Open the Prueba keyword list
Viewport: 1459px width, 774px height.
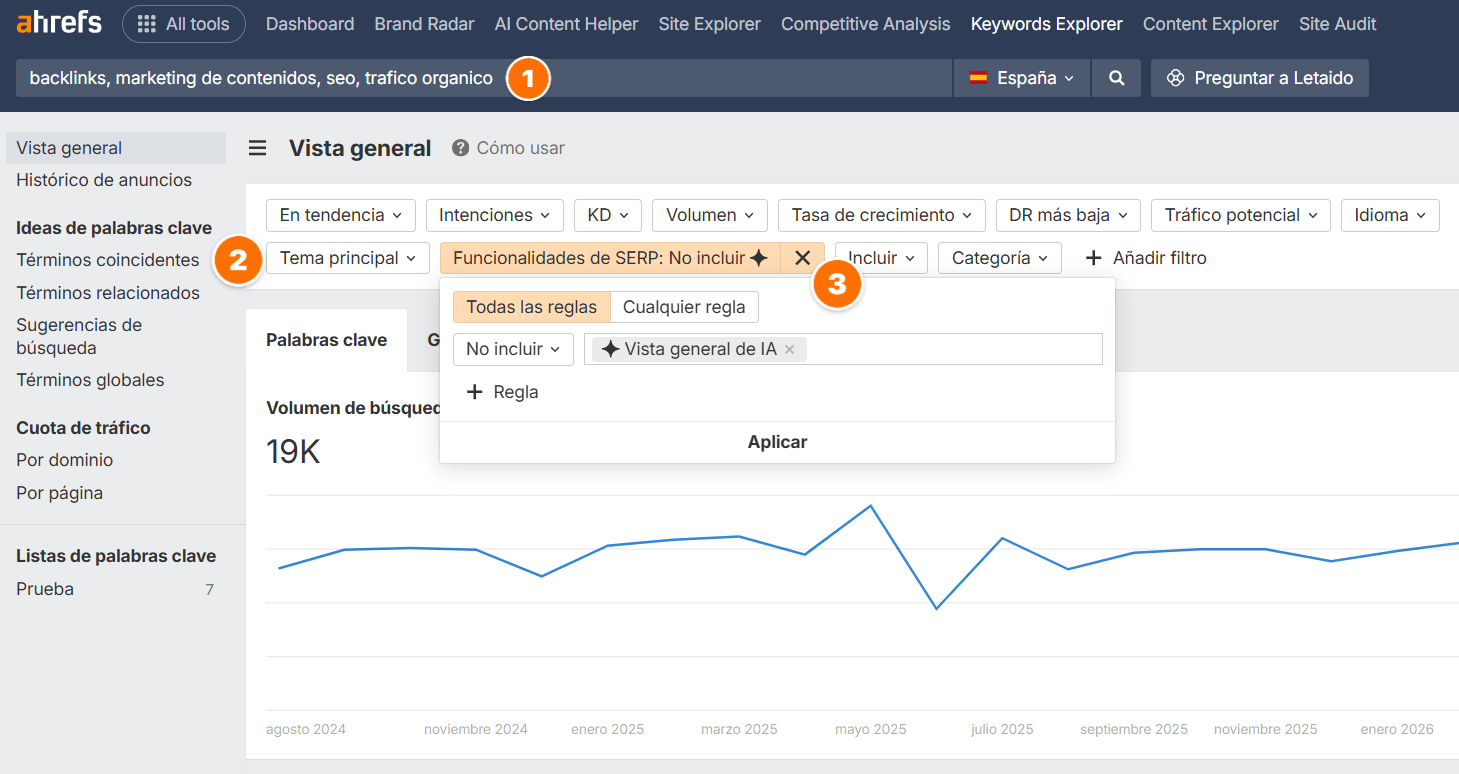pos(45,589)
